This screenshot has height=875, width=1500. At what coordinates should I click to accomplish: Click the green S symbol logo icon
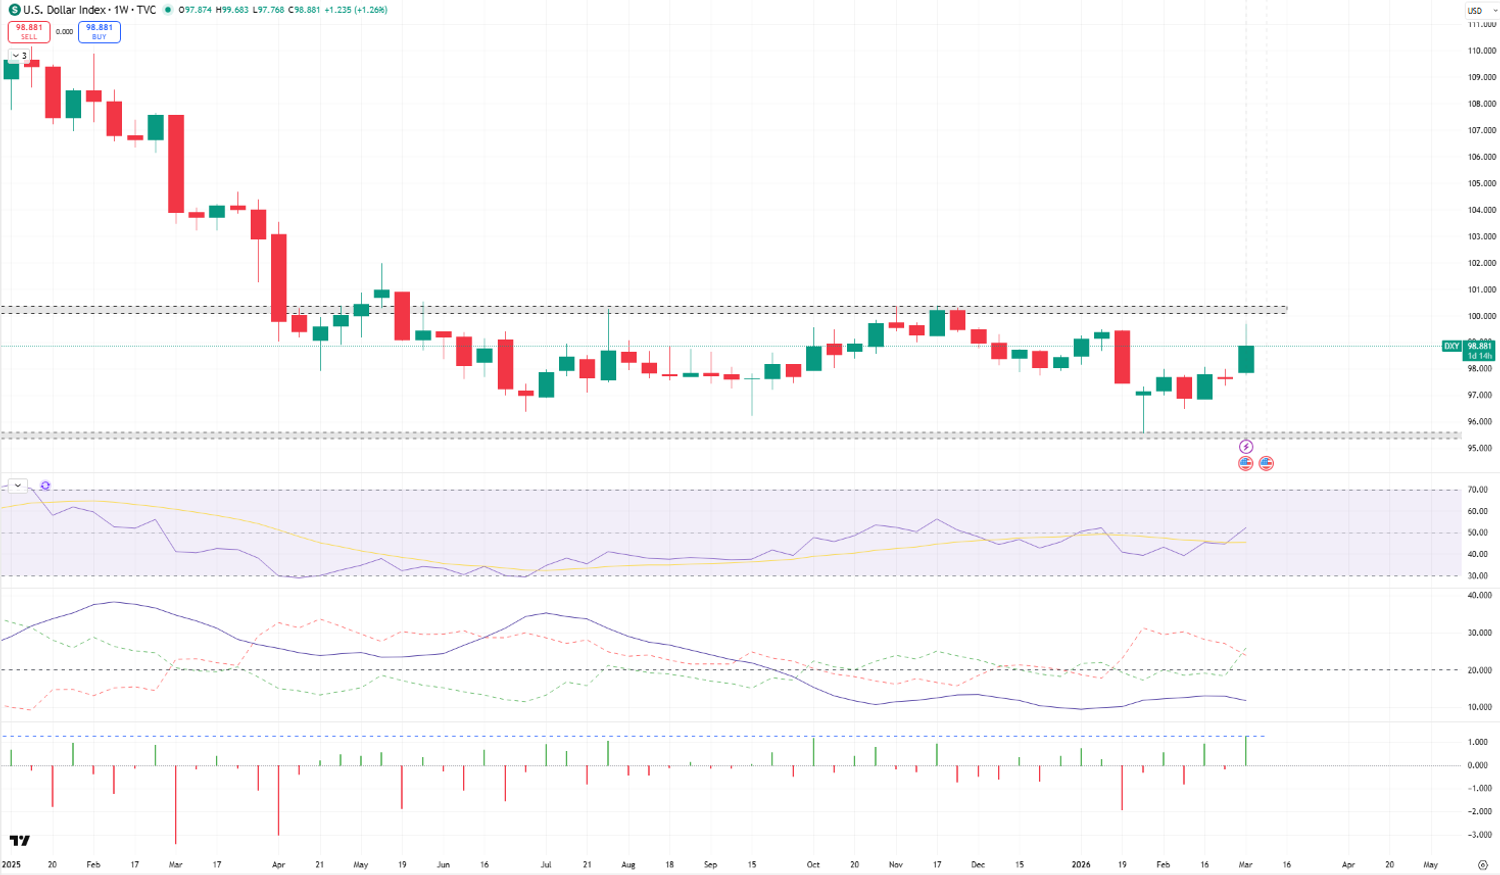(15, 10)
